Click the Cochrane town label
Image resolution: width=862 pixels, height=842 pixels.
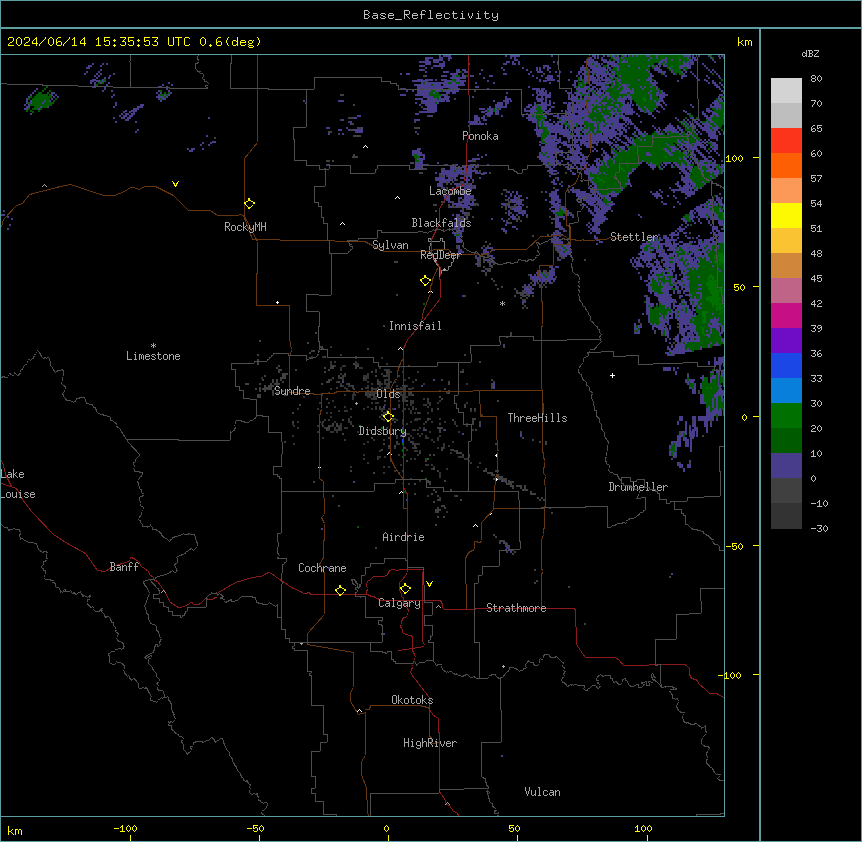(x=322, y=568)
